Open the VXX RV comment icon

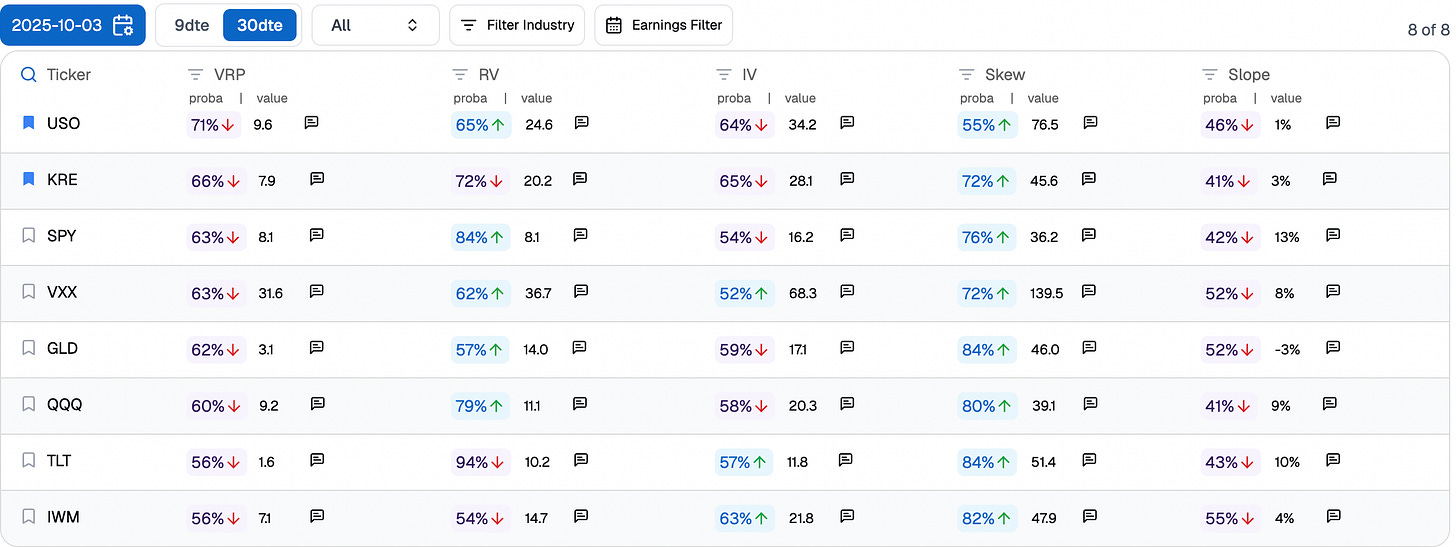tap(581, 291)
